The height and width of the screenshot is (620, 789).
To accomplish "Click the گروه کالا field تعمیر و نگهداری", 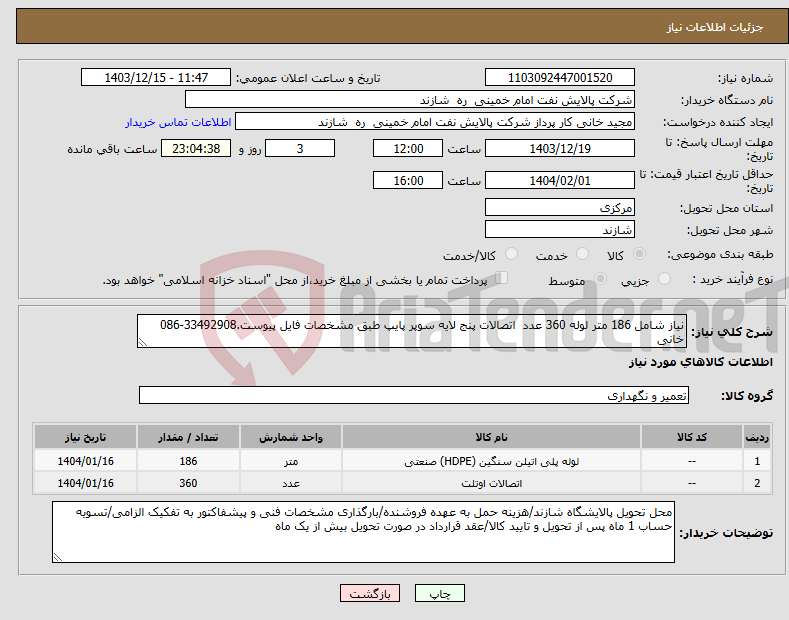I will point(414,396).
